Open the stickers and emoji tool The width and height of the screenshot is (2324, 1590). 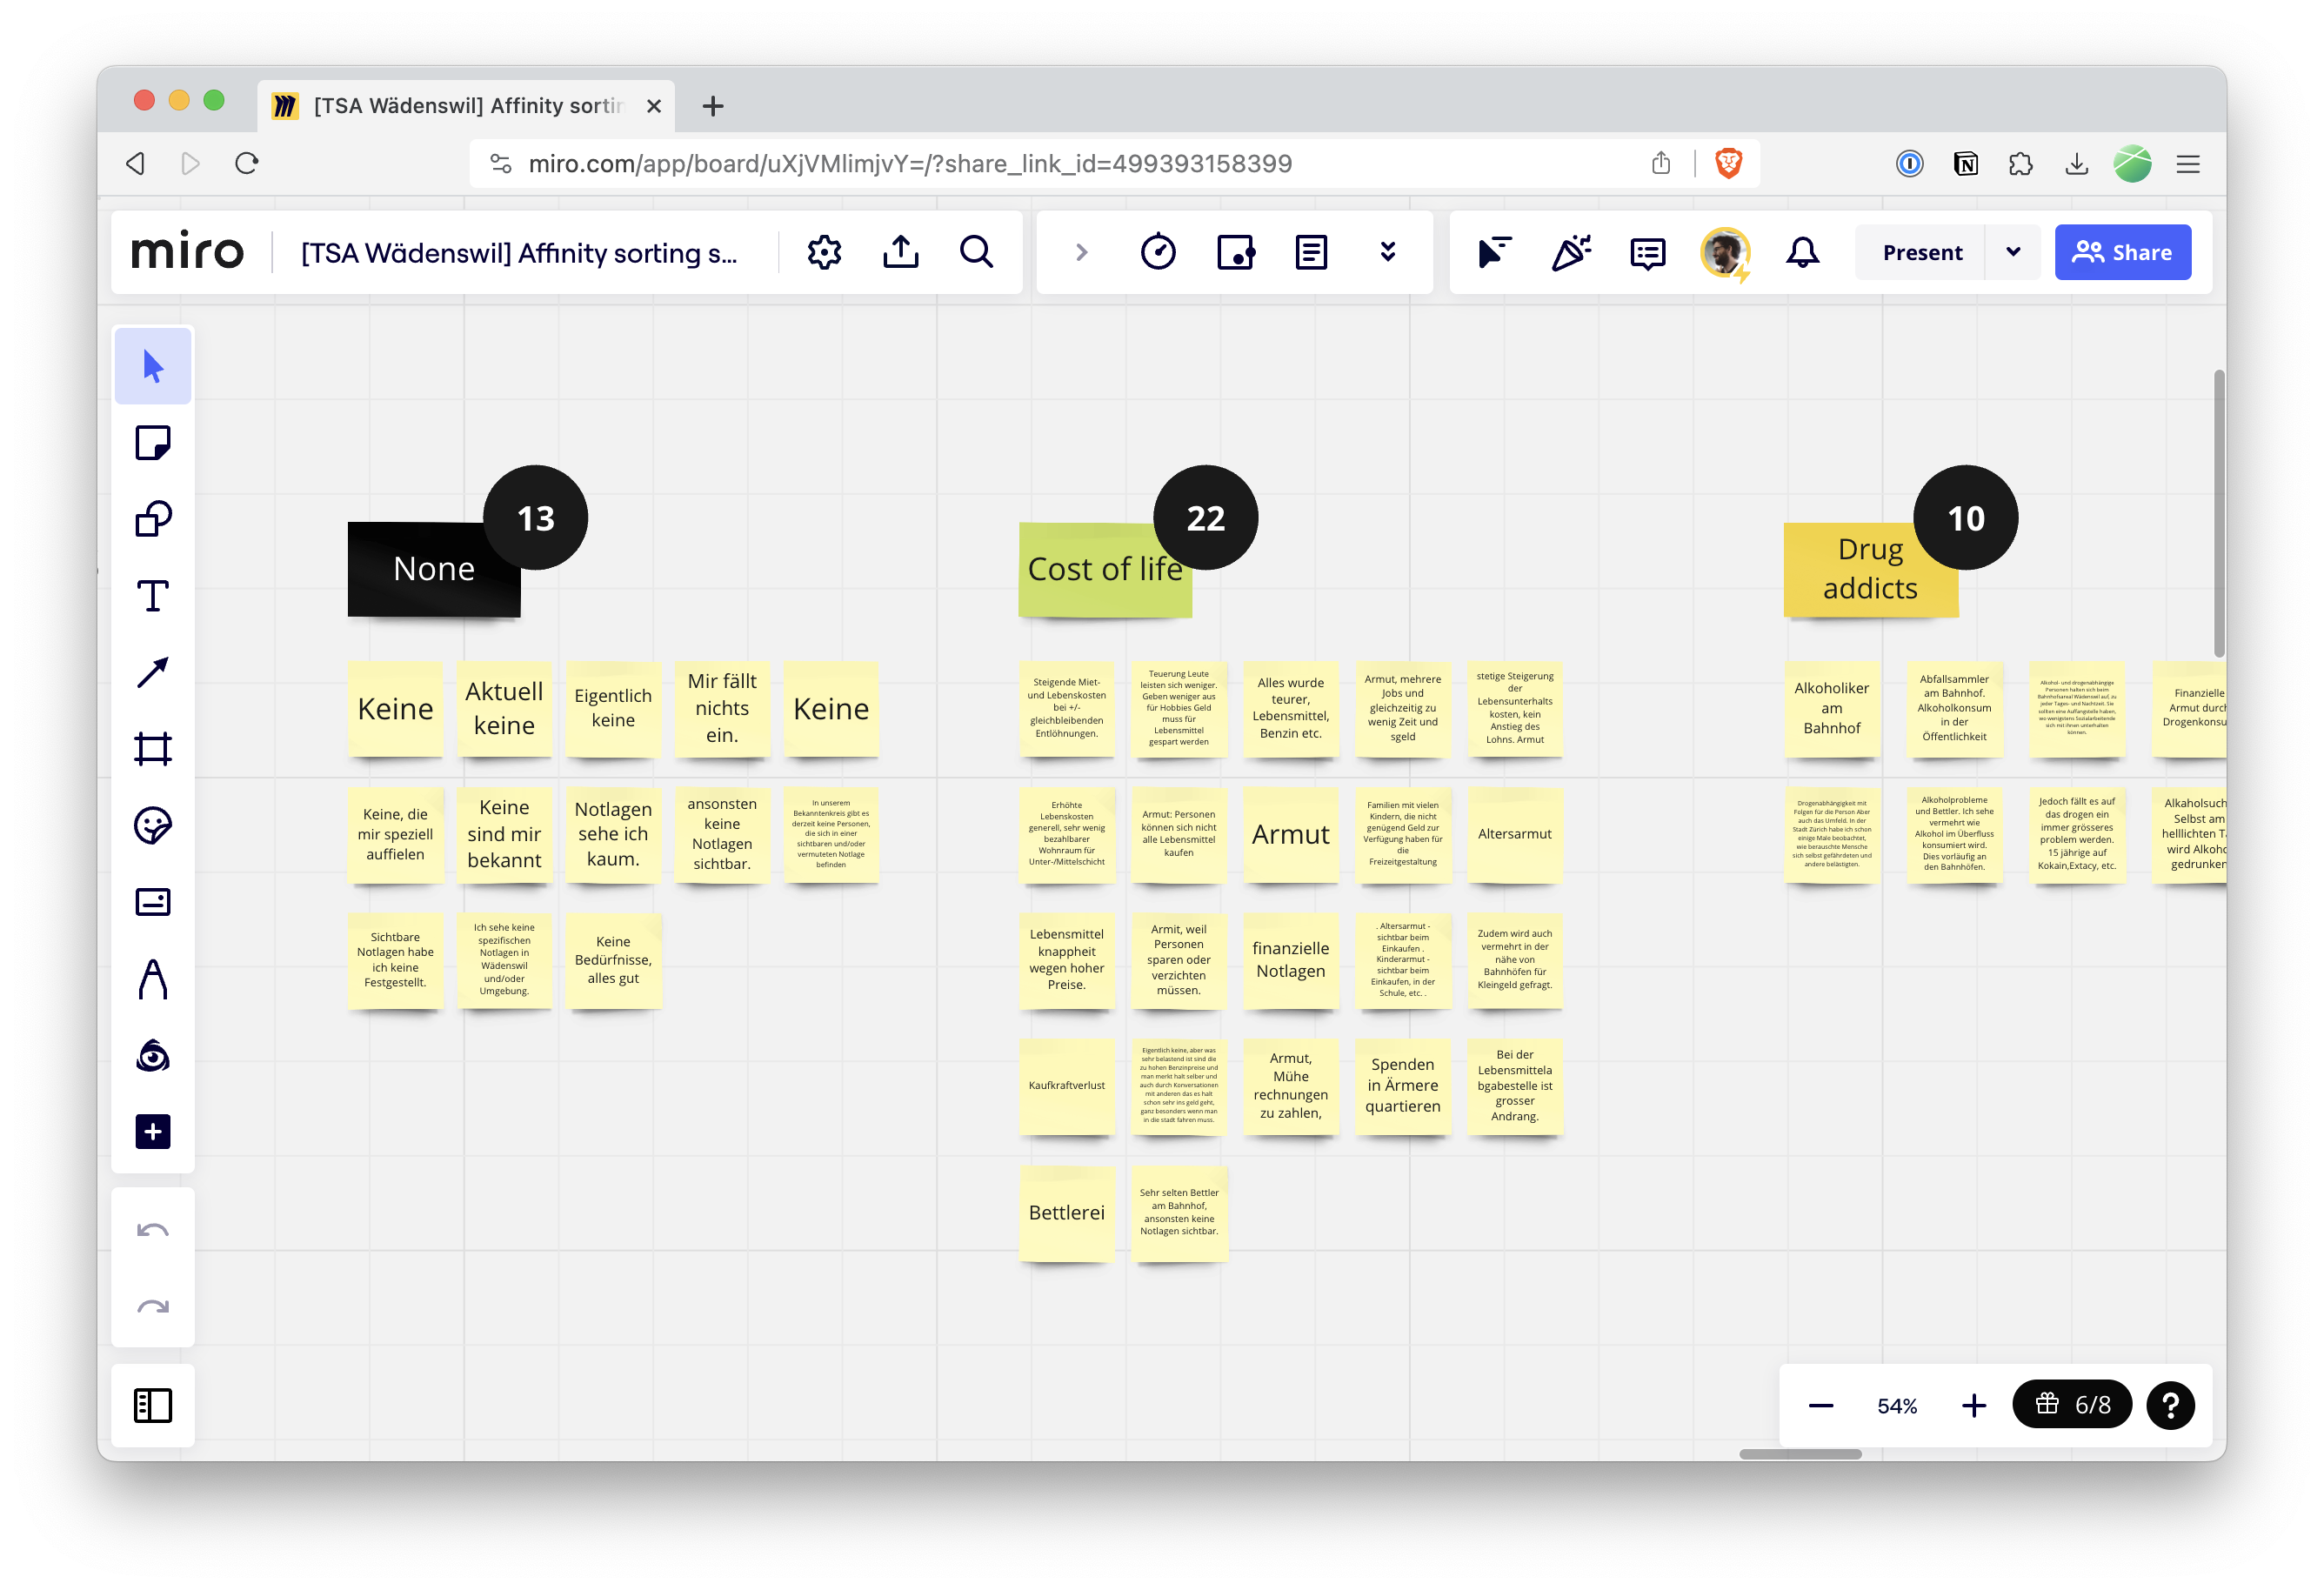pos(153,825)
